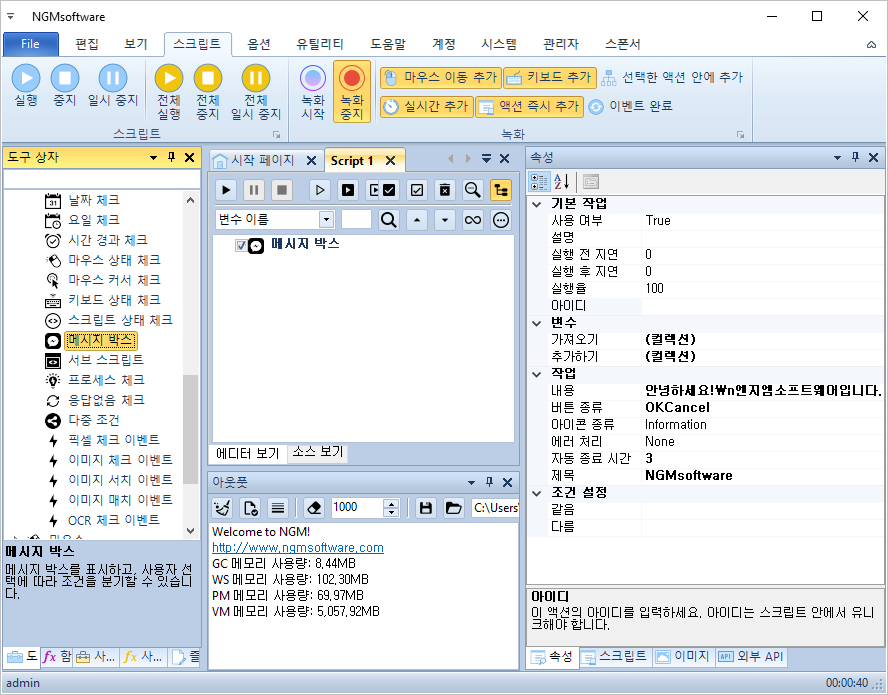This screenshot has width=888, height=695.
Task: Click the script editor pause icon
Action: [x=254, y=190]
